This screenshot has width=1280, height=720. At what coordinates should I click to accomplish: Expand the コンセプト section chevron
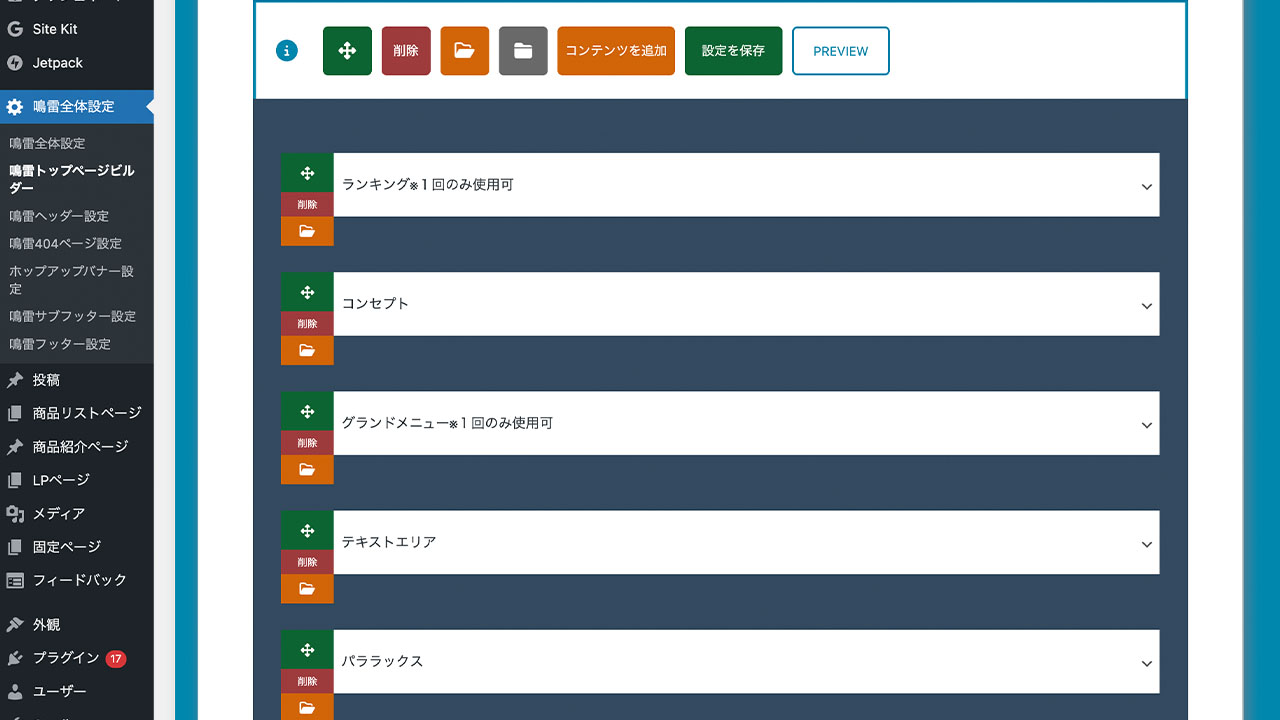coord(1146,306)
